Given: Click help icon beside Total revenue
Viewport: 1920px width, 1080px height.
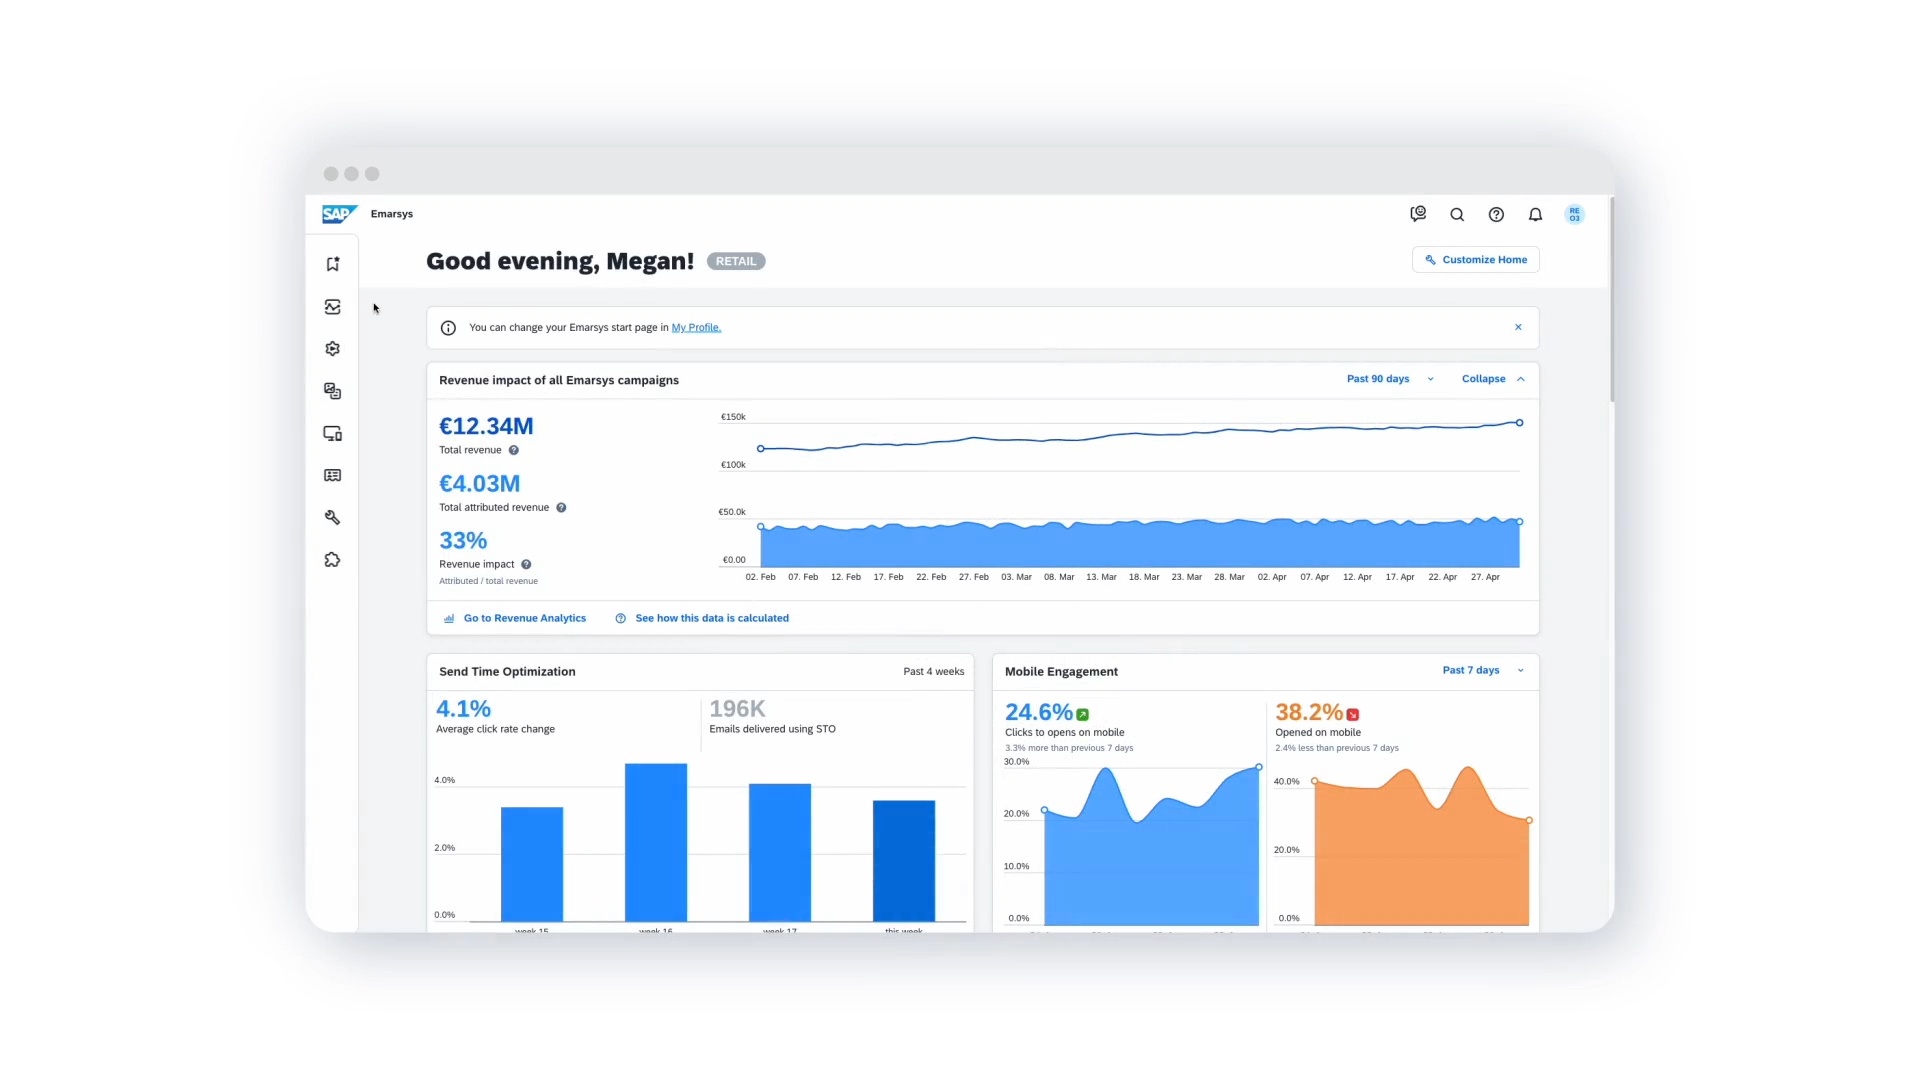Looking at the screenshot, I should [514, 451].
